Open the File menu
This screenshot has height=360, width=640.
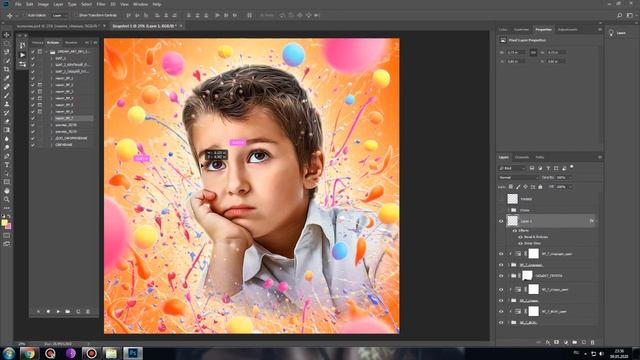pos(18,4)
